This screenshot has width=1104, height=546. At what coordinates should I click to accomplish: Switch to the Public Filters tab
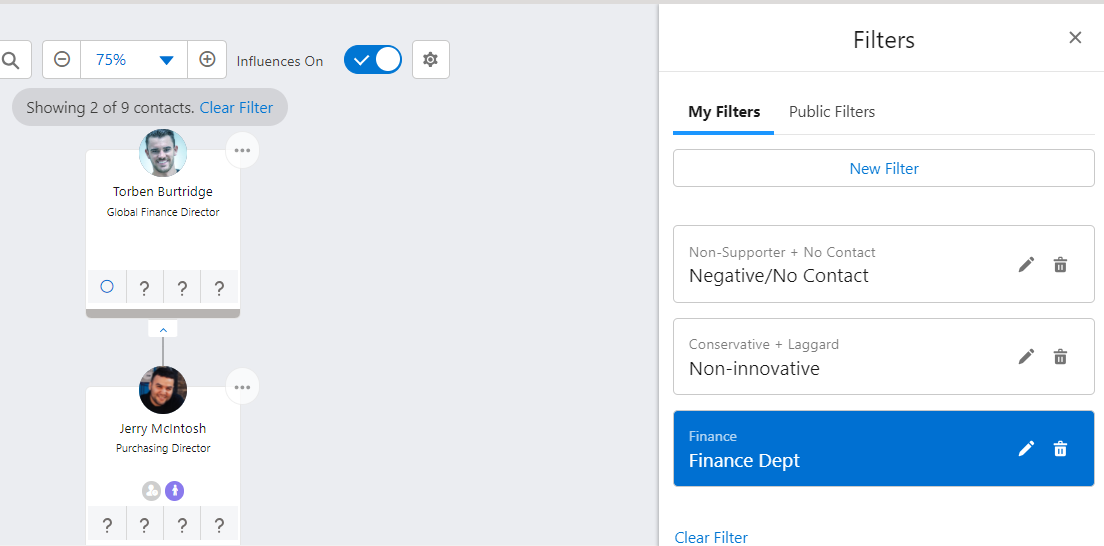[x=832, y=112]
